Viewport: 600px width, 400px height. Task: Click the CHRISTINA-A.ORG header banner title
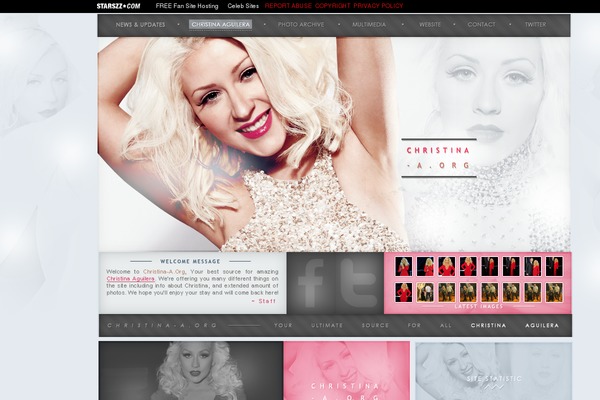439,158
